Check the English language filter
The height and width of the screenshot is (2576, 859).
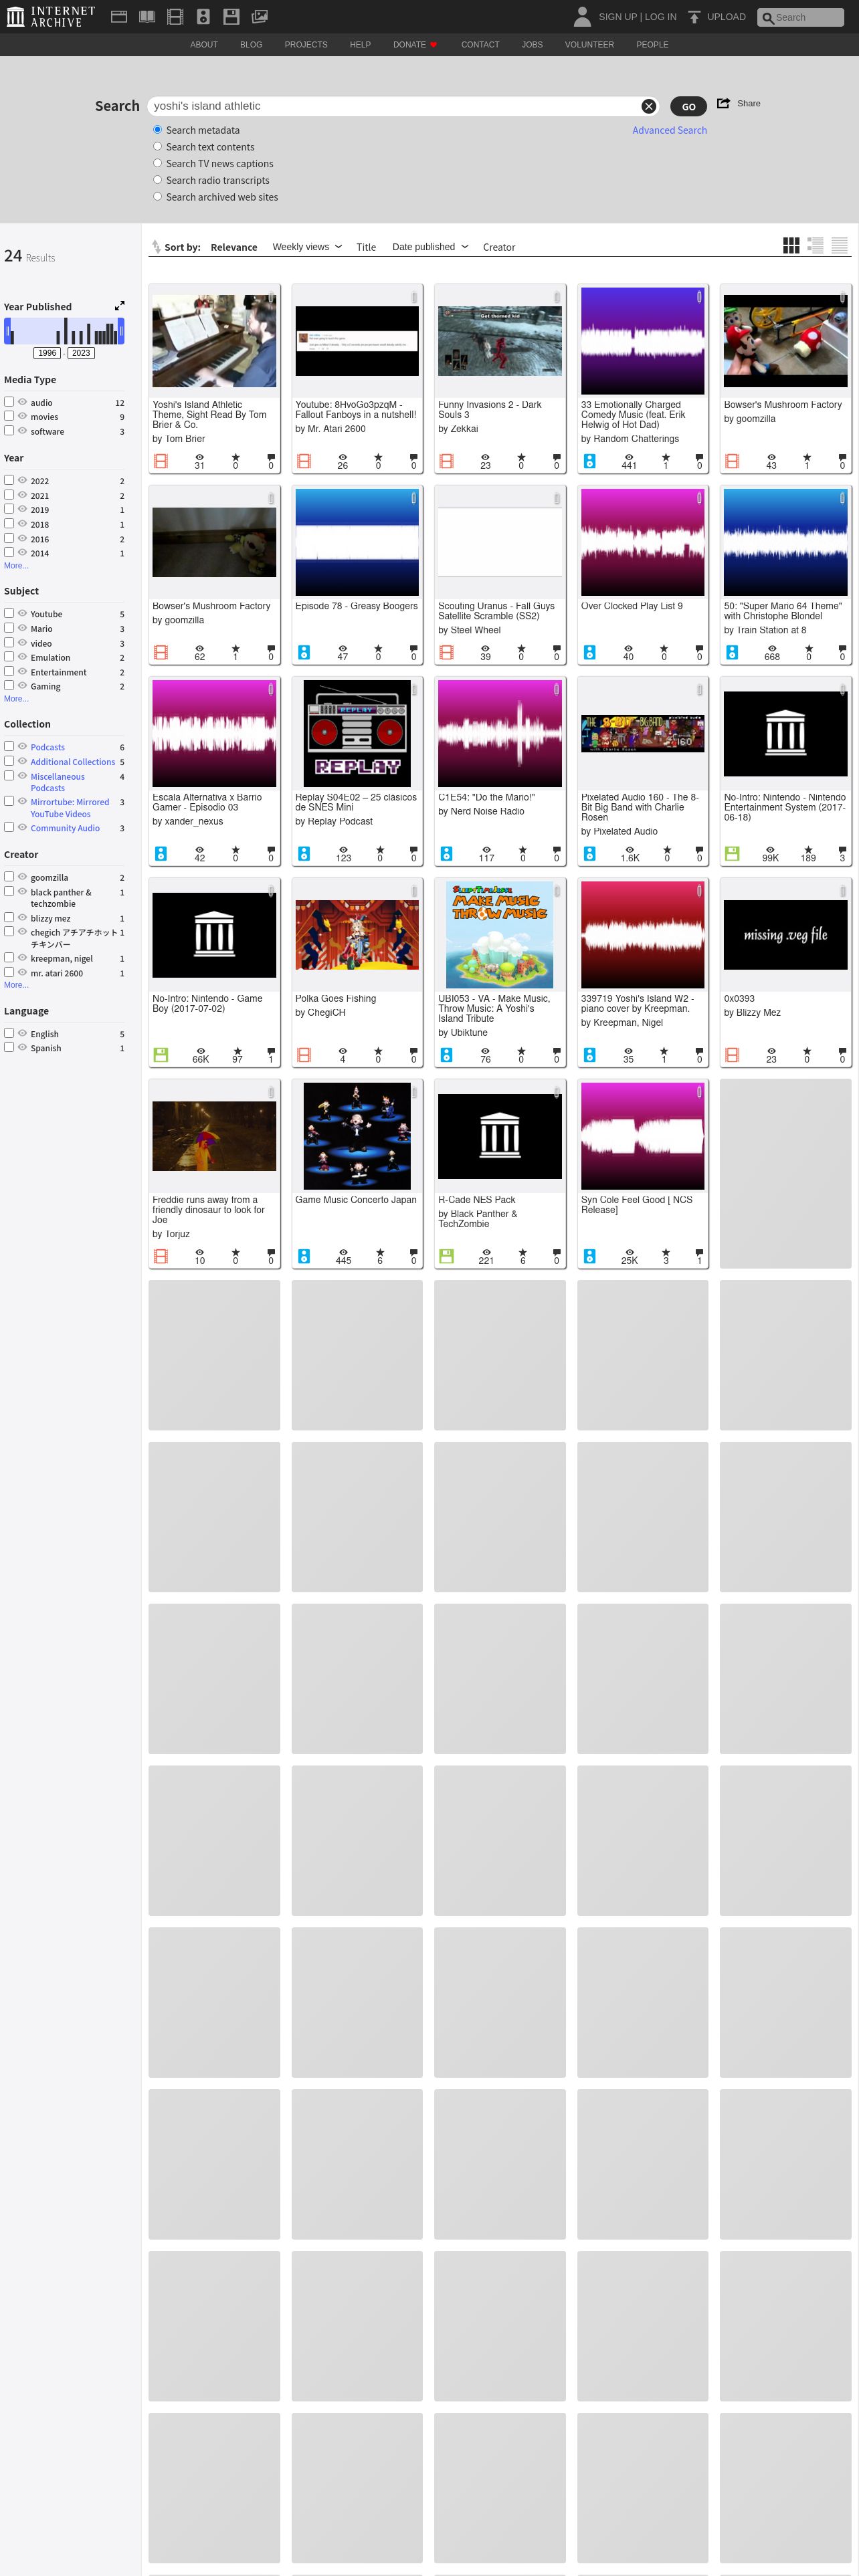(x=9, y=1033)
